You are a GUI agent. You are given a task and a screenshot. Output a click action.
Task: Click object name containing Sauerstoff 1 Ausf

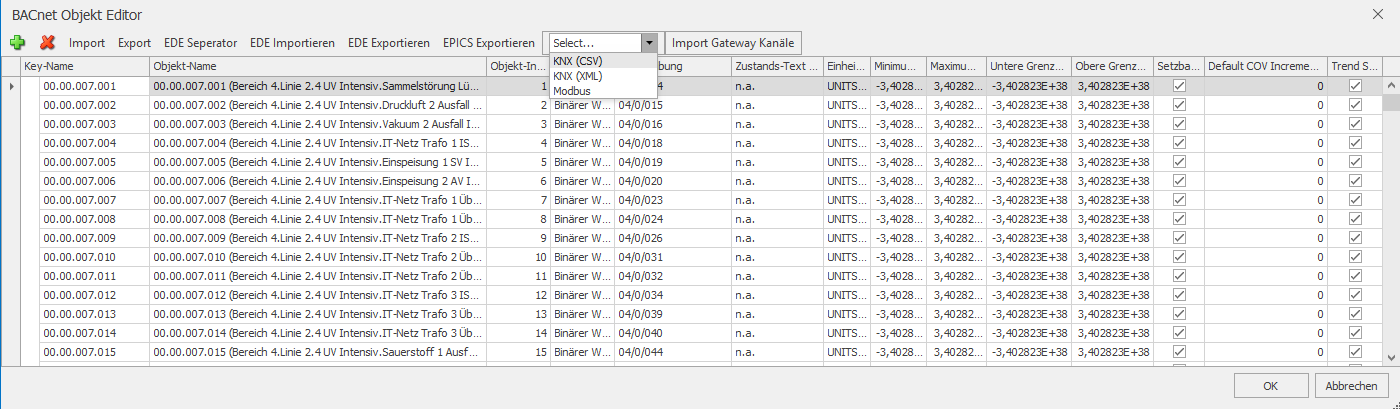click(318, 352)
